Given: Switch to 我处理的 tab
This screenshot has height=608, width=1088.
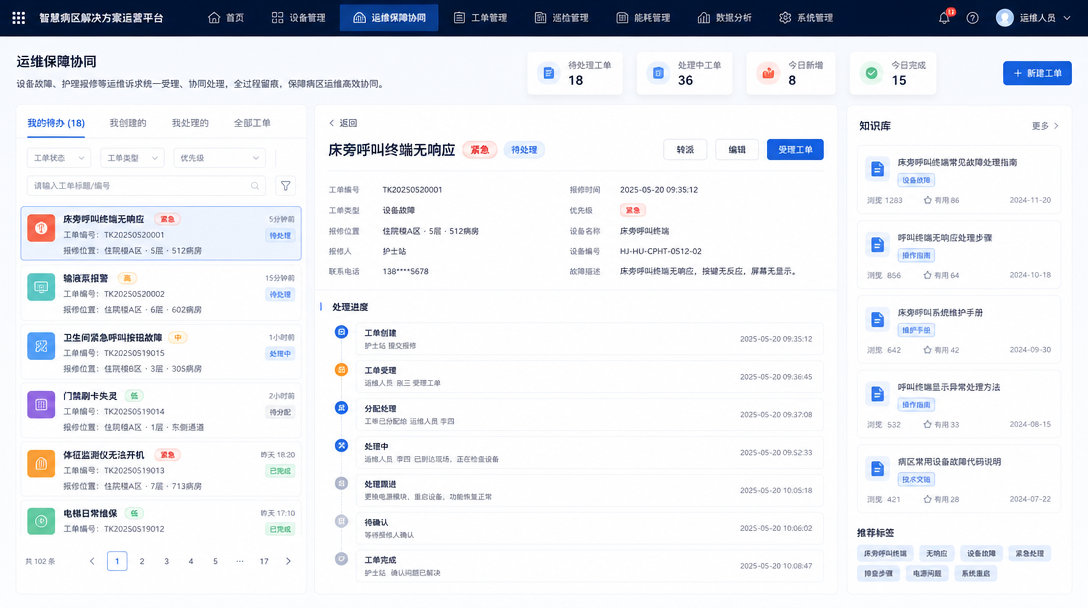Looking at the screenshot, I should 190,123.
